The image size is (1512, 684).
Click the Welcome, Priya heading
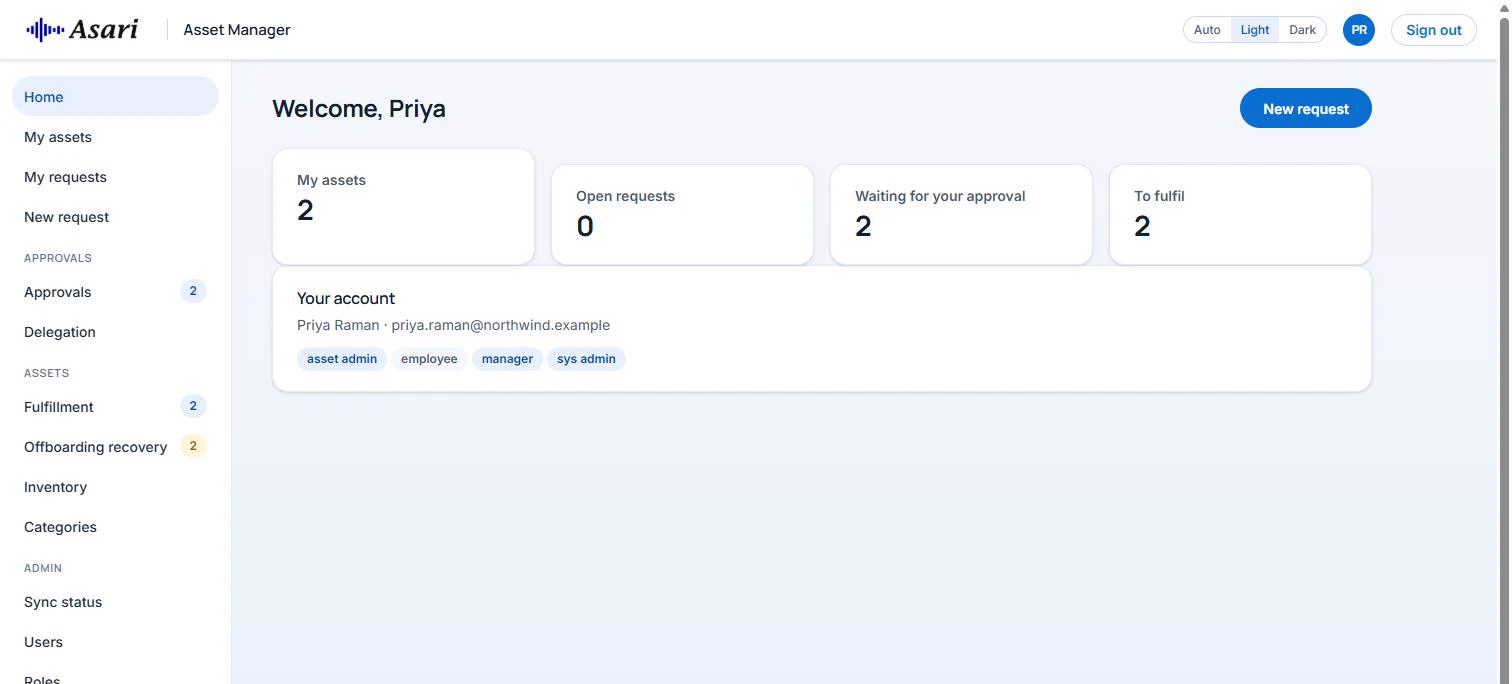pos(359,109)
